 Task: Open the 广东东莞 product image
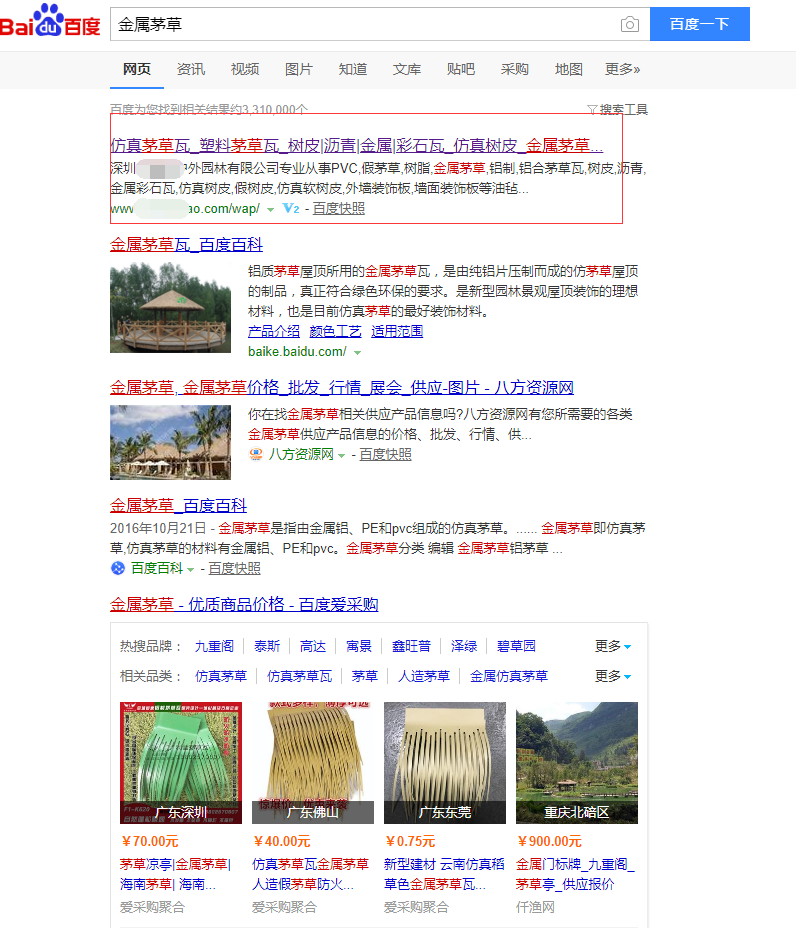(x=445, y=763)
